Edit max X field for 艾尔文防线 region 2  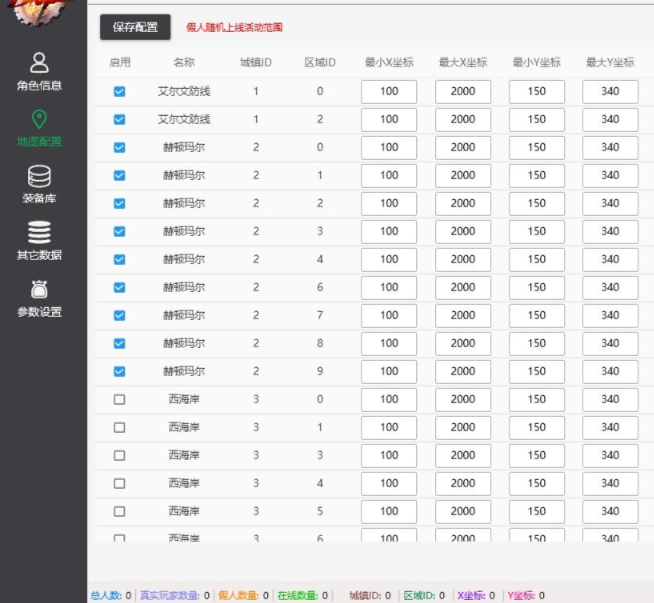(x=463, y=119)
